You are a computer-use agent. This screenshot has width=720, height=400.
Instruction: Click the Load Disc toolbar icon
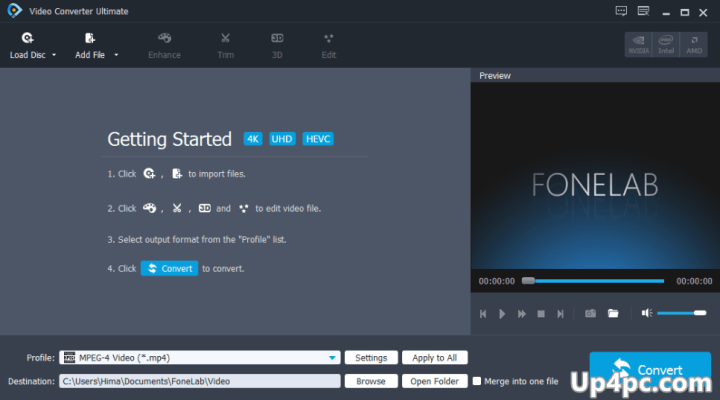pos(27,38)
